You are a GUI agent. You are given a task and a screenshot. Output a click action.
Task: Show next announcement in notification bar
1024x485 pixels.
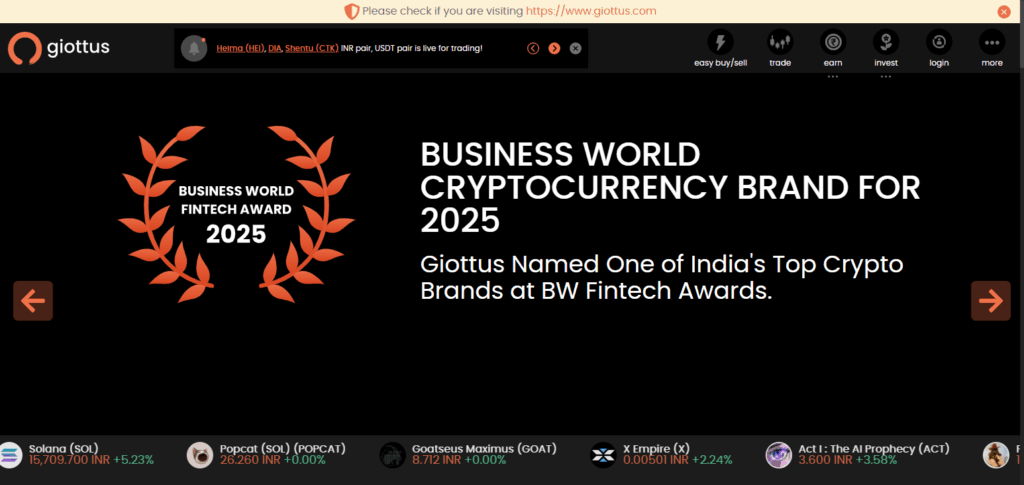pyautogui.click(x=554, y=48)
